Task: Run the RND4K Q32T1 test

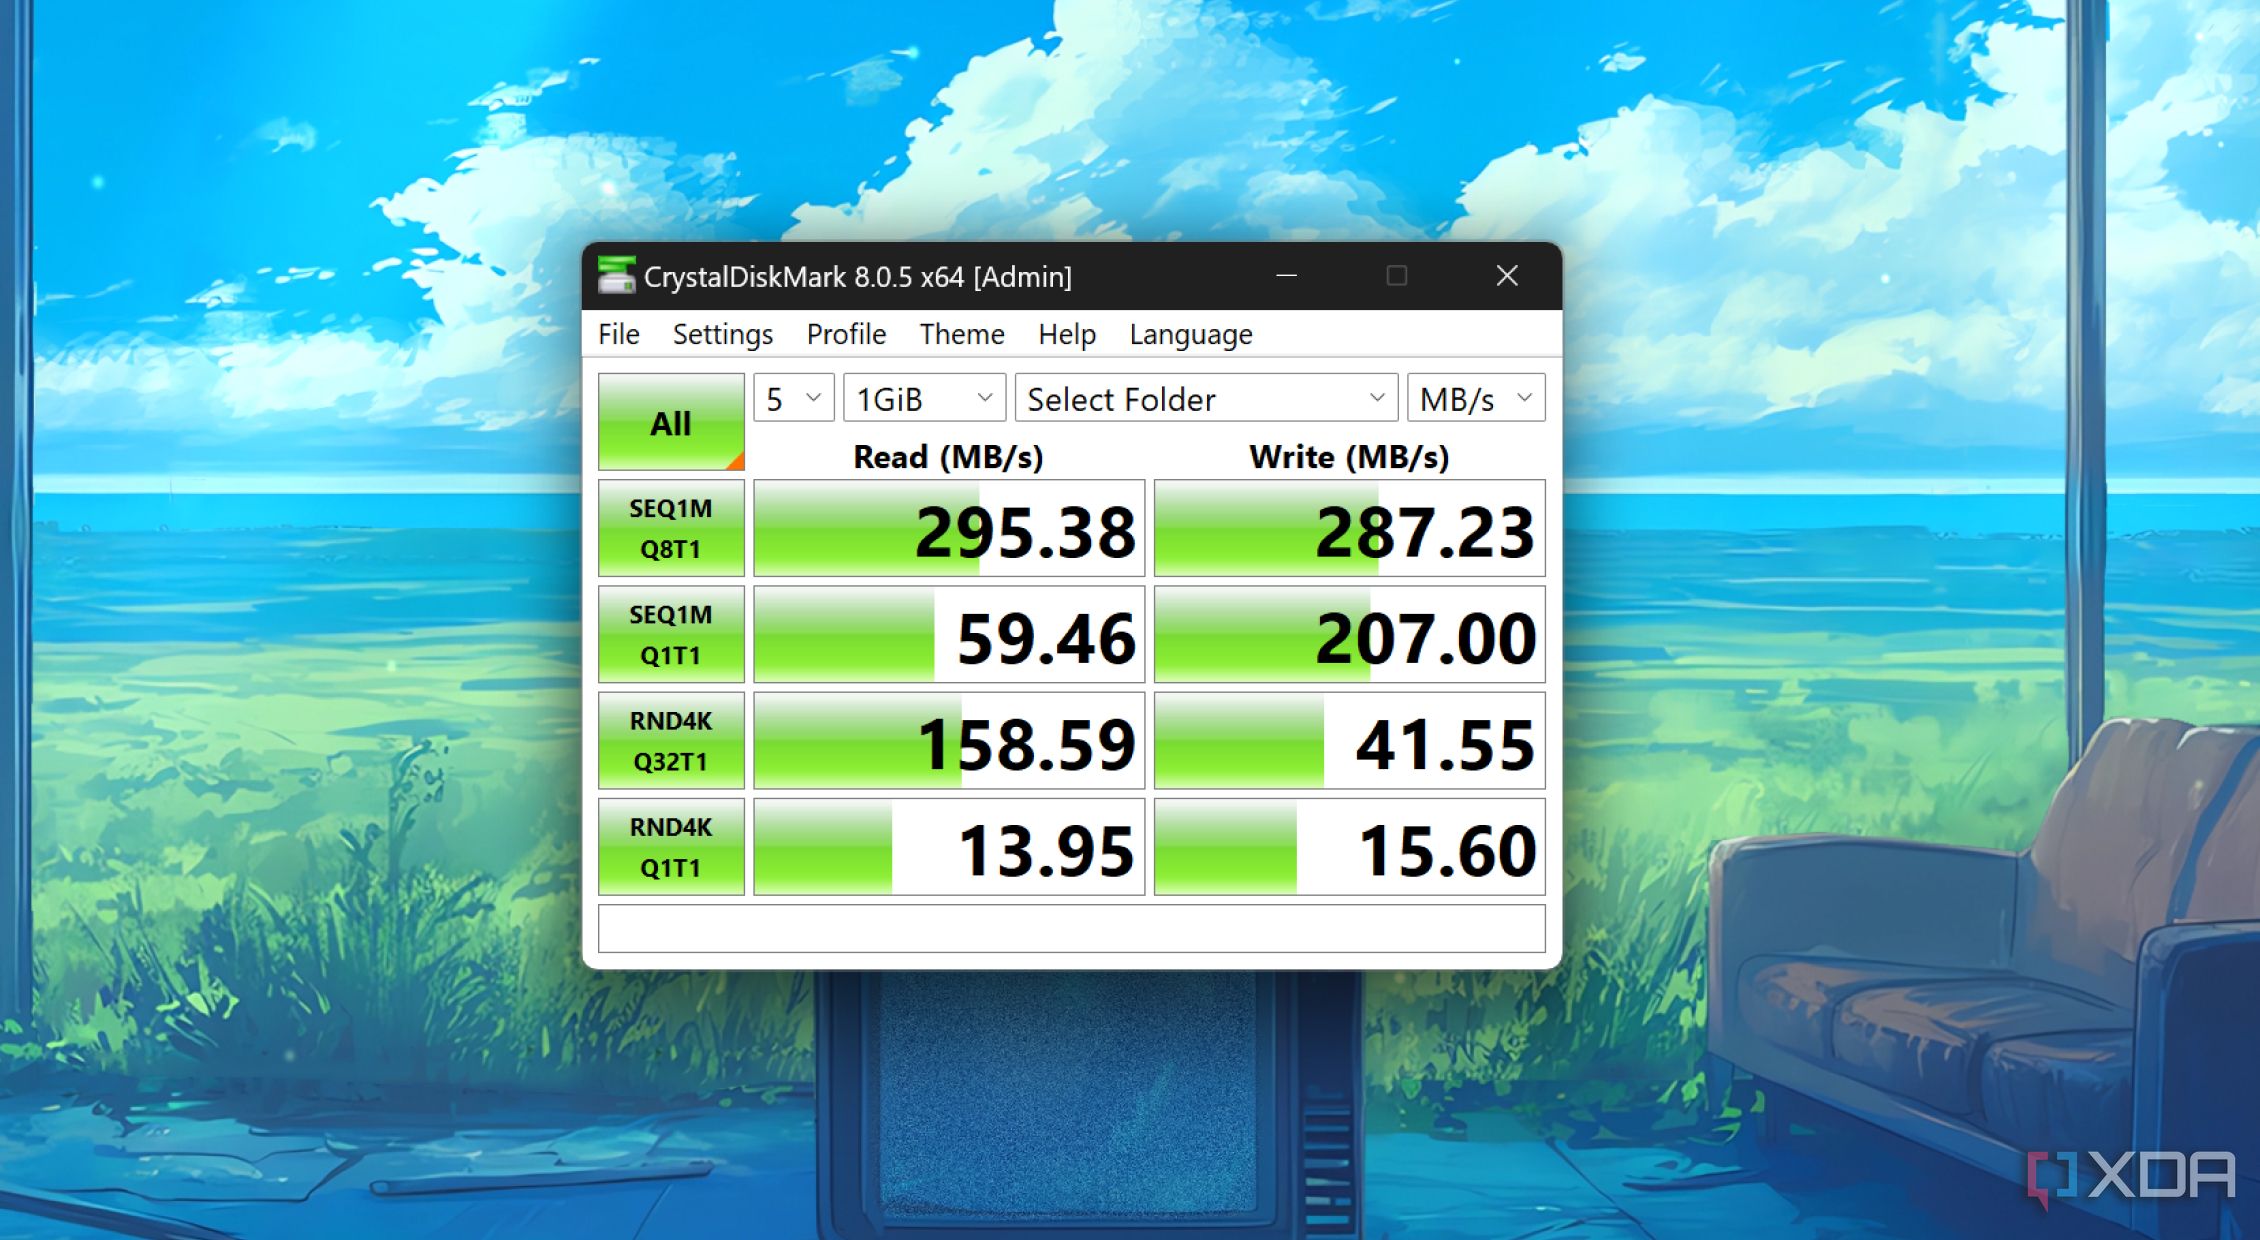Action: [671, 740]
